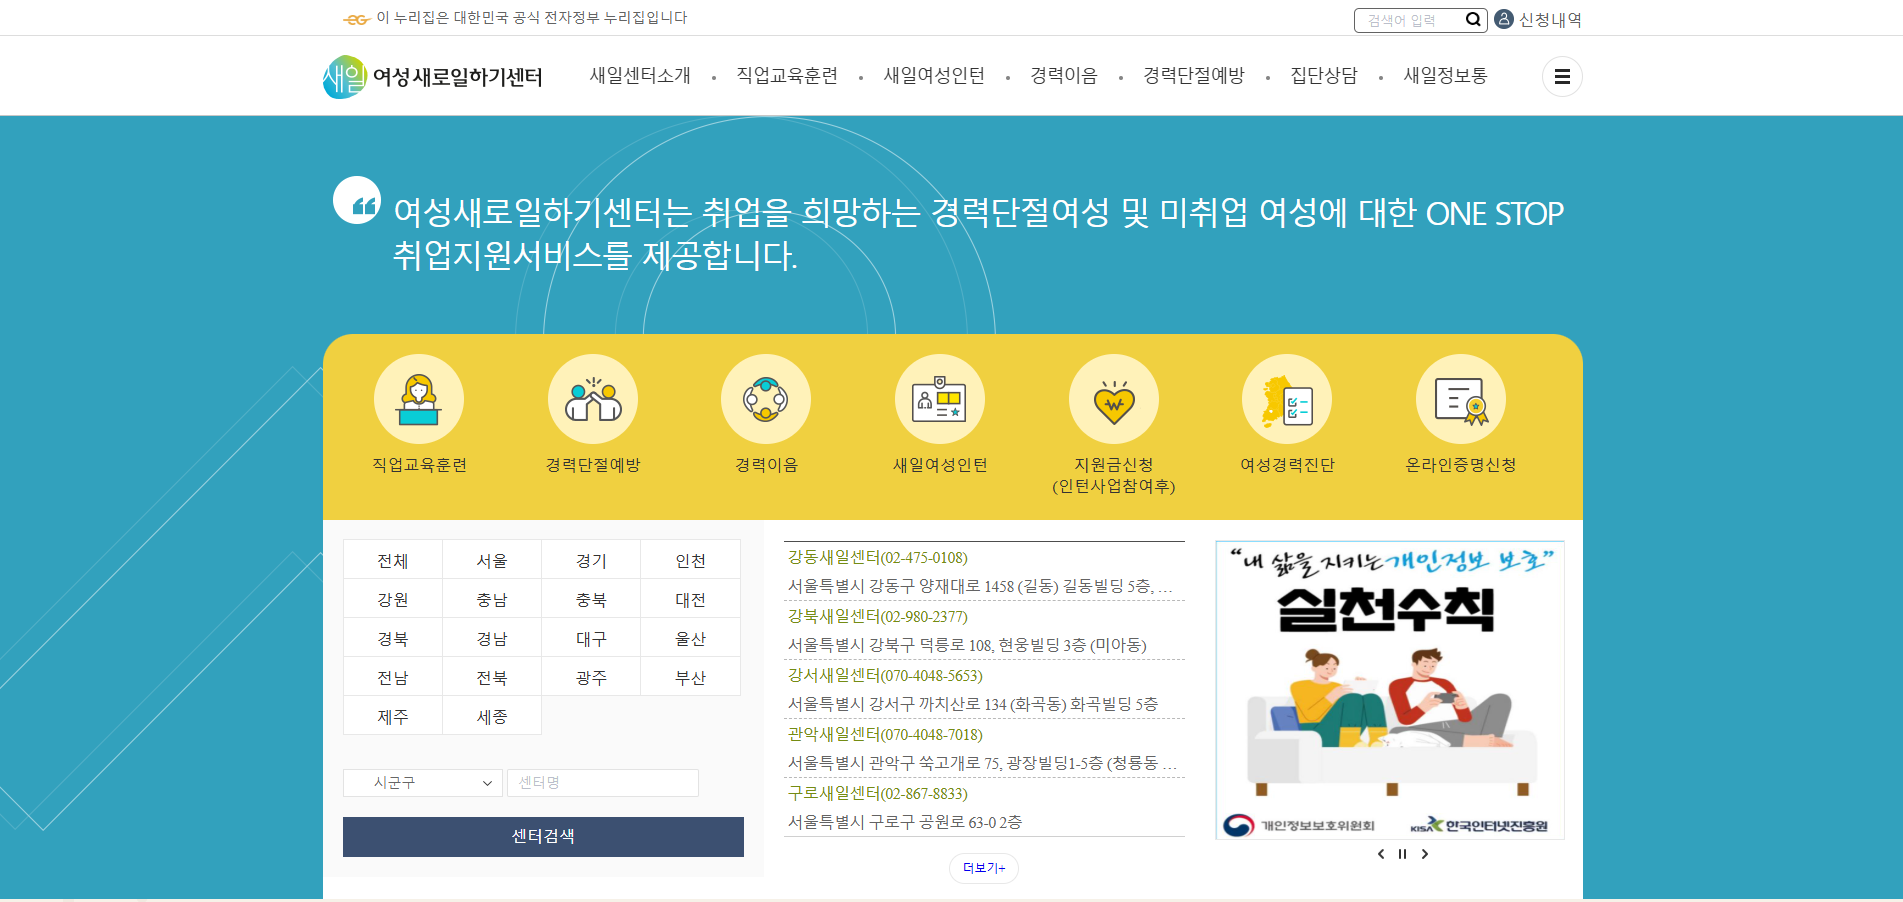1903x902 pixels.
Task: Click the 센터검색 search button
Action: coord(543,837)
